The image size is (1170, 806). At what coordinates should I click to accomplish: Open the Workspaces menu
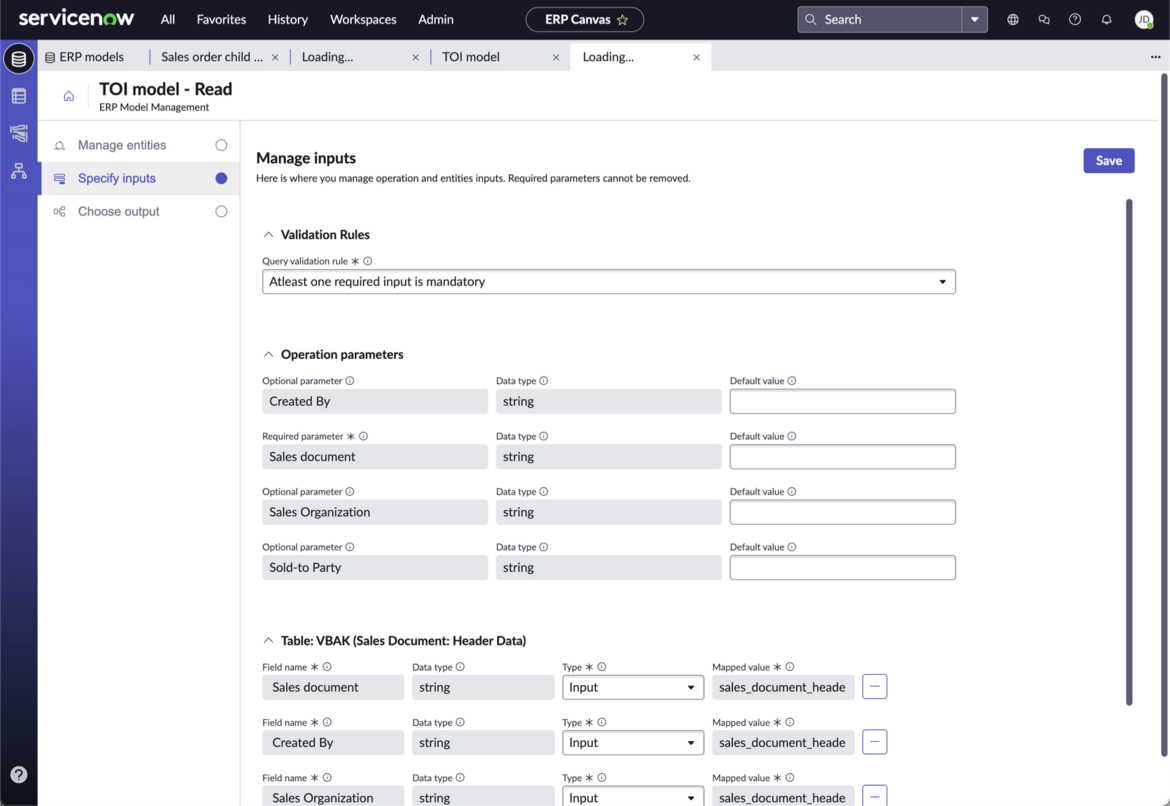pos(363,19)
